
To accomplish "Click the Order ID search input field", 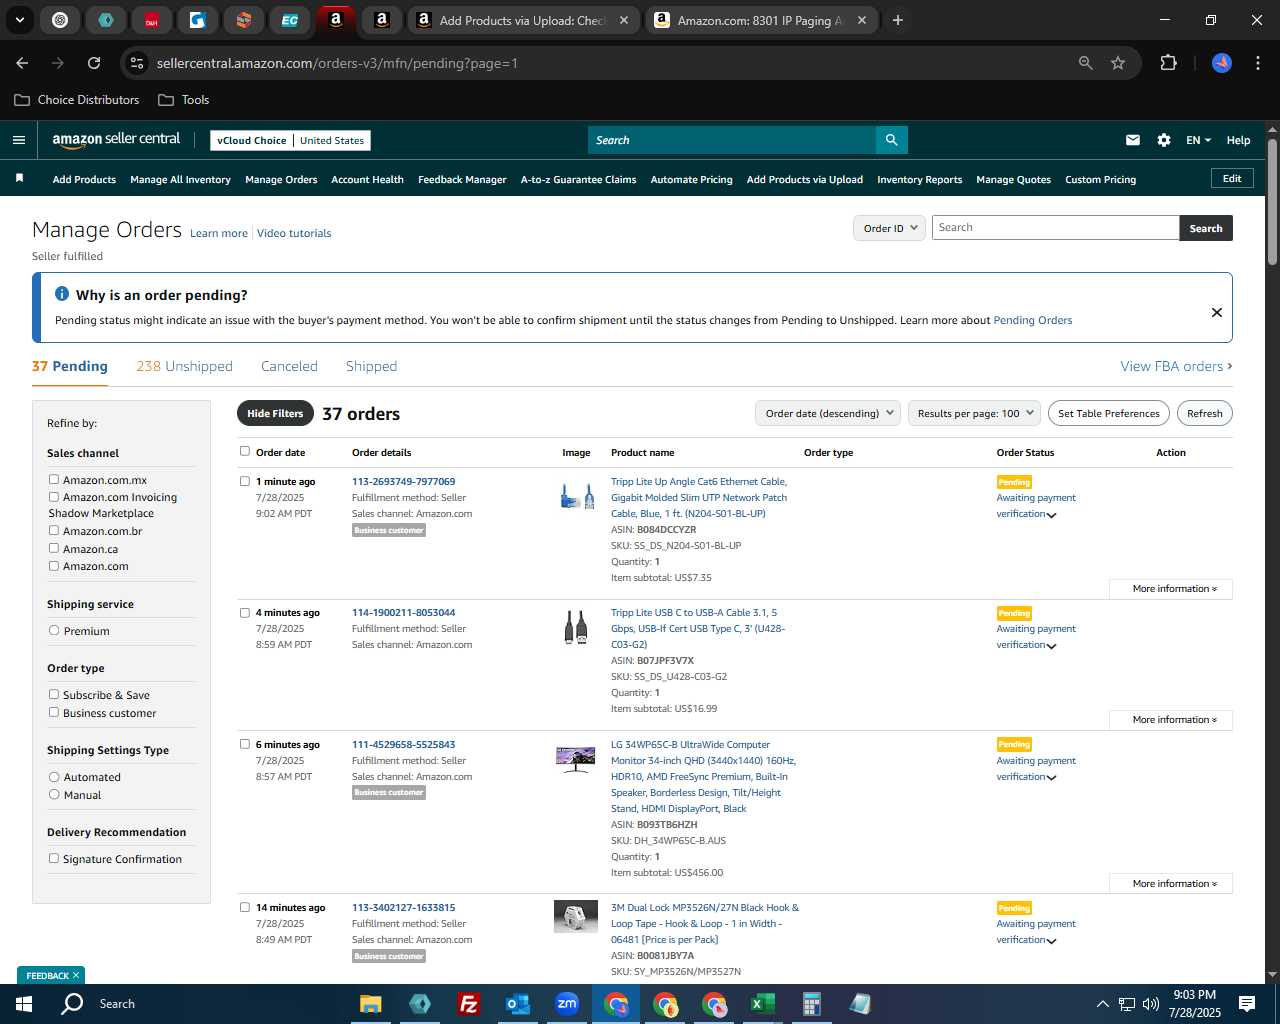I will click(x=1055, y=228).
